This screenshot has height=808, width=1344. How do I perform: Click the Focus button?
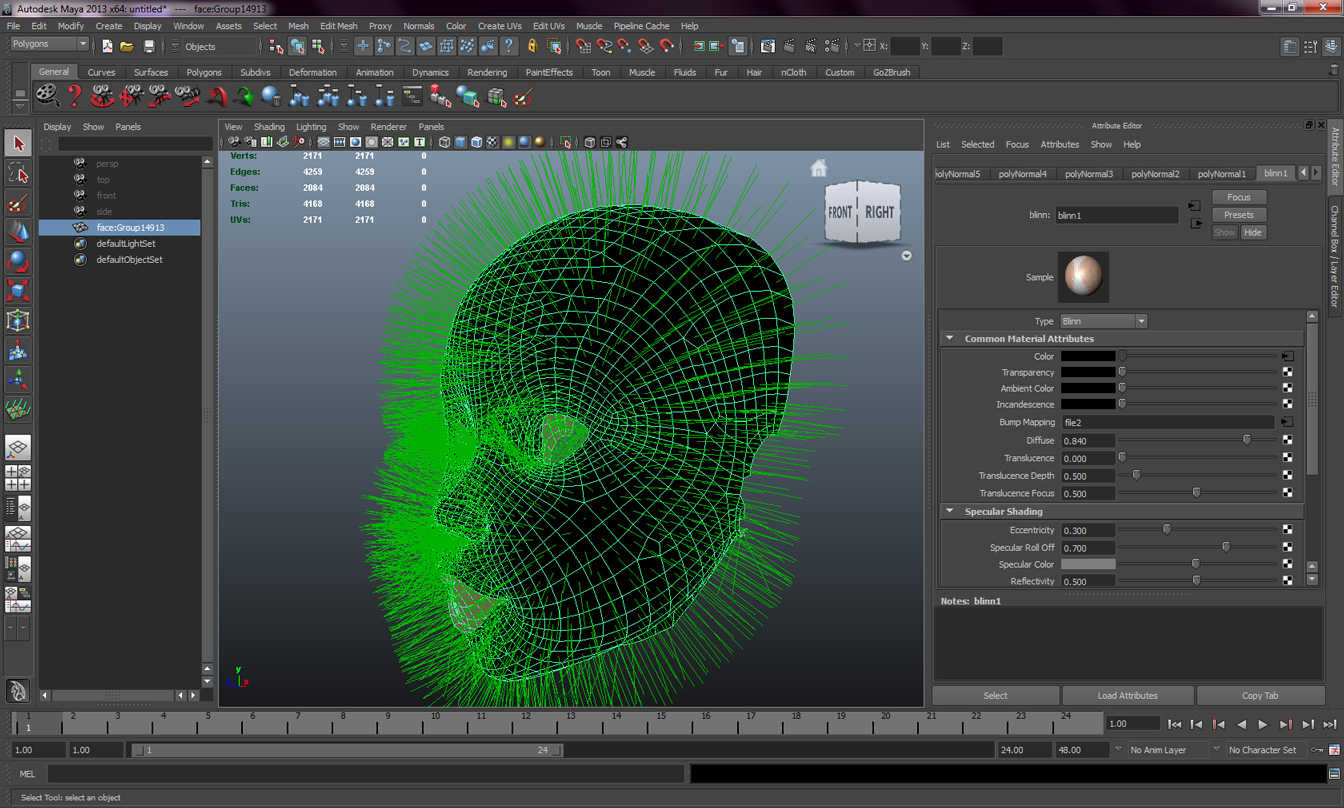point(1238,197)
